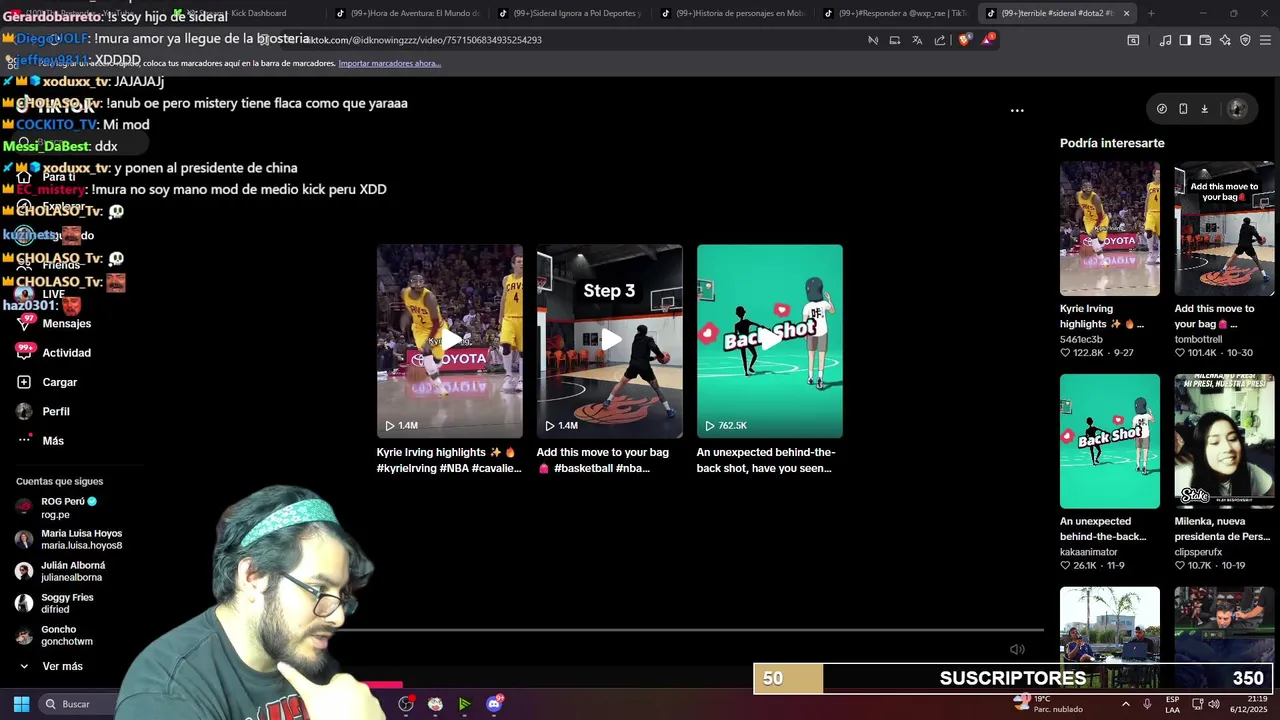Image resolution: width=1280 pixels, height=720 pixels.
Task: Open Kyrie Irving thumbnail in Podría interesarte
Action: coord(1110,228)
